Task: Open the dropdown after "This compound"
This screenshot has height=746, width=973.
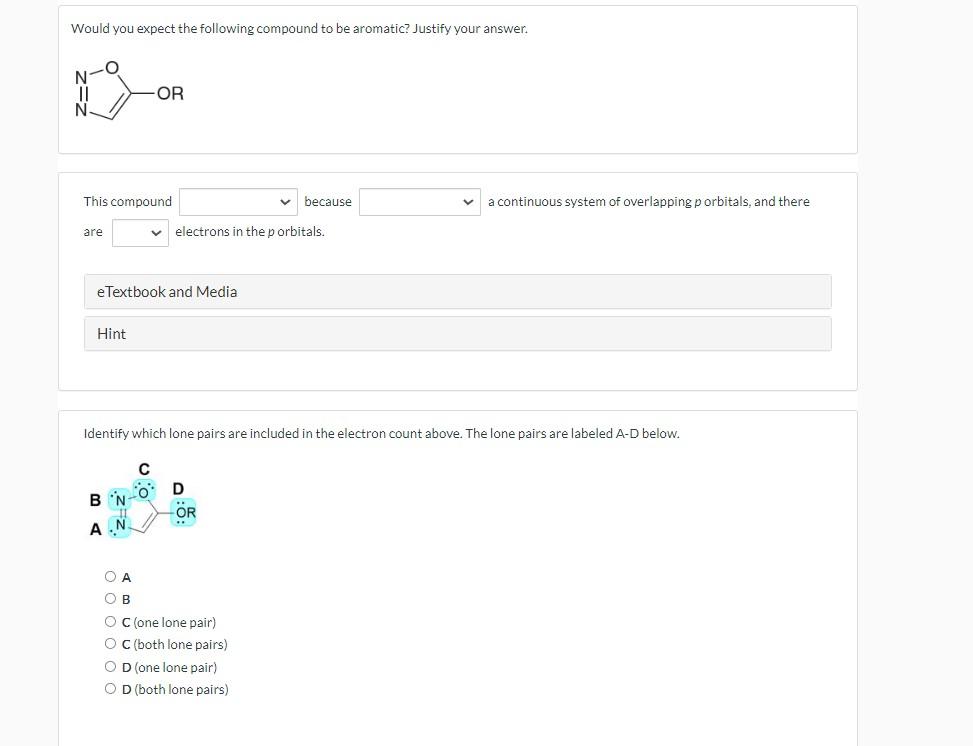Action: click(x=237, y=201)
